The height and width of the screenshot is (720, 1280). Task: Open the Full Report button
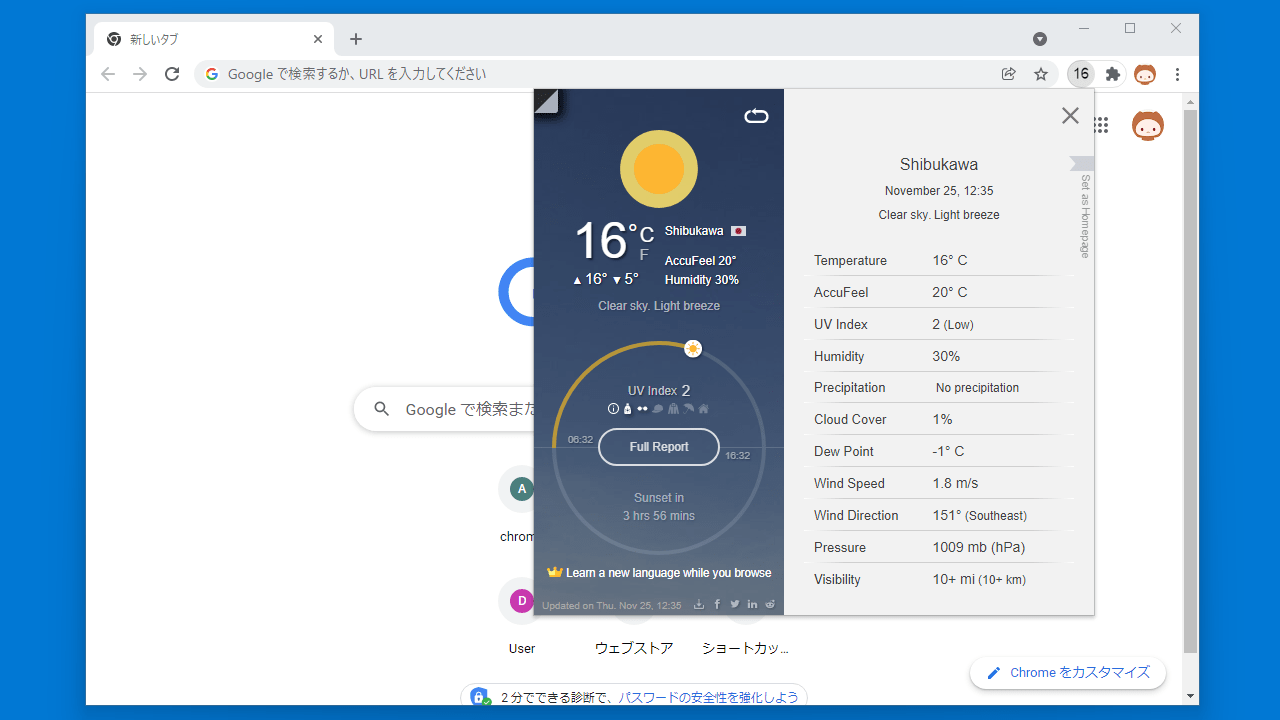(x=659, y=447)
